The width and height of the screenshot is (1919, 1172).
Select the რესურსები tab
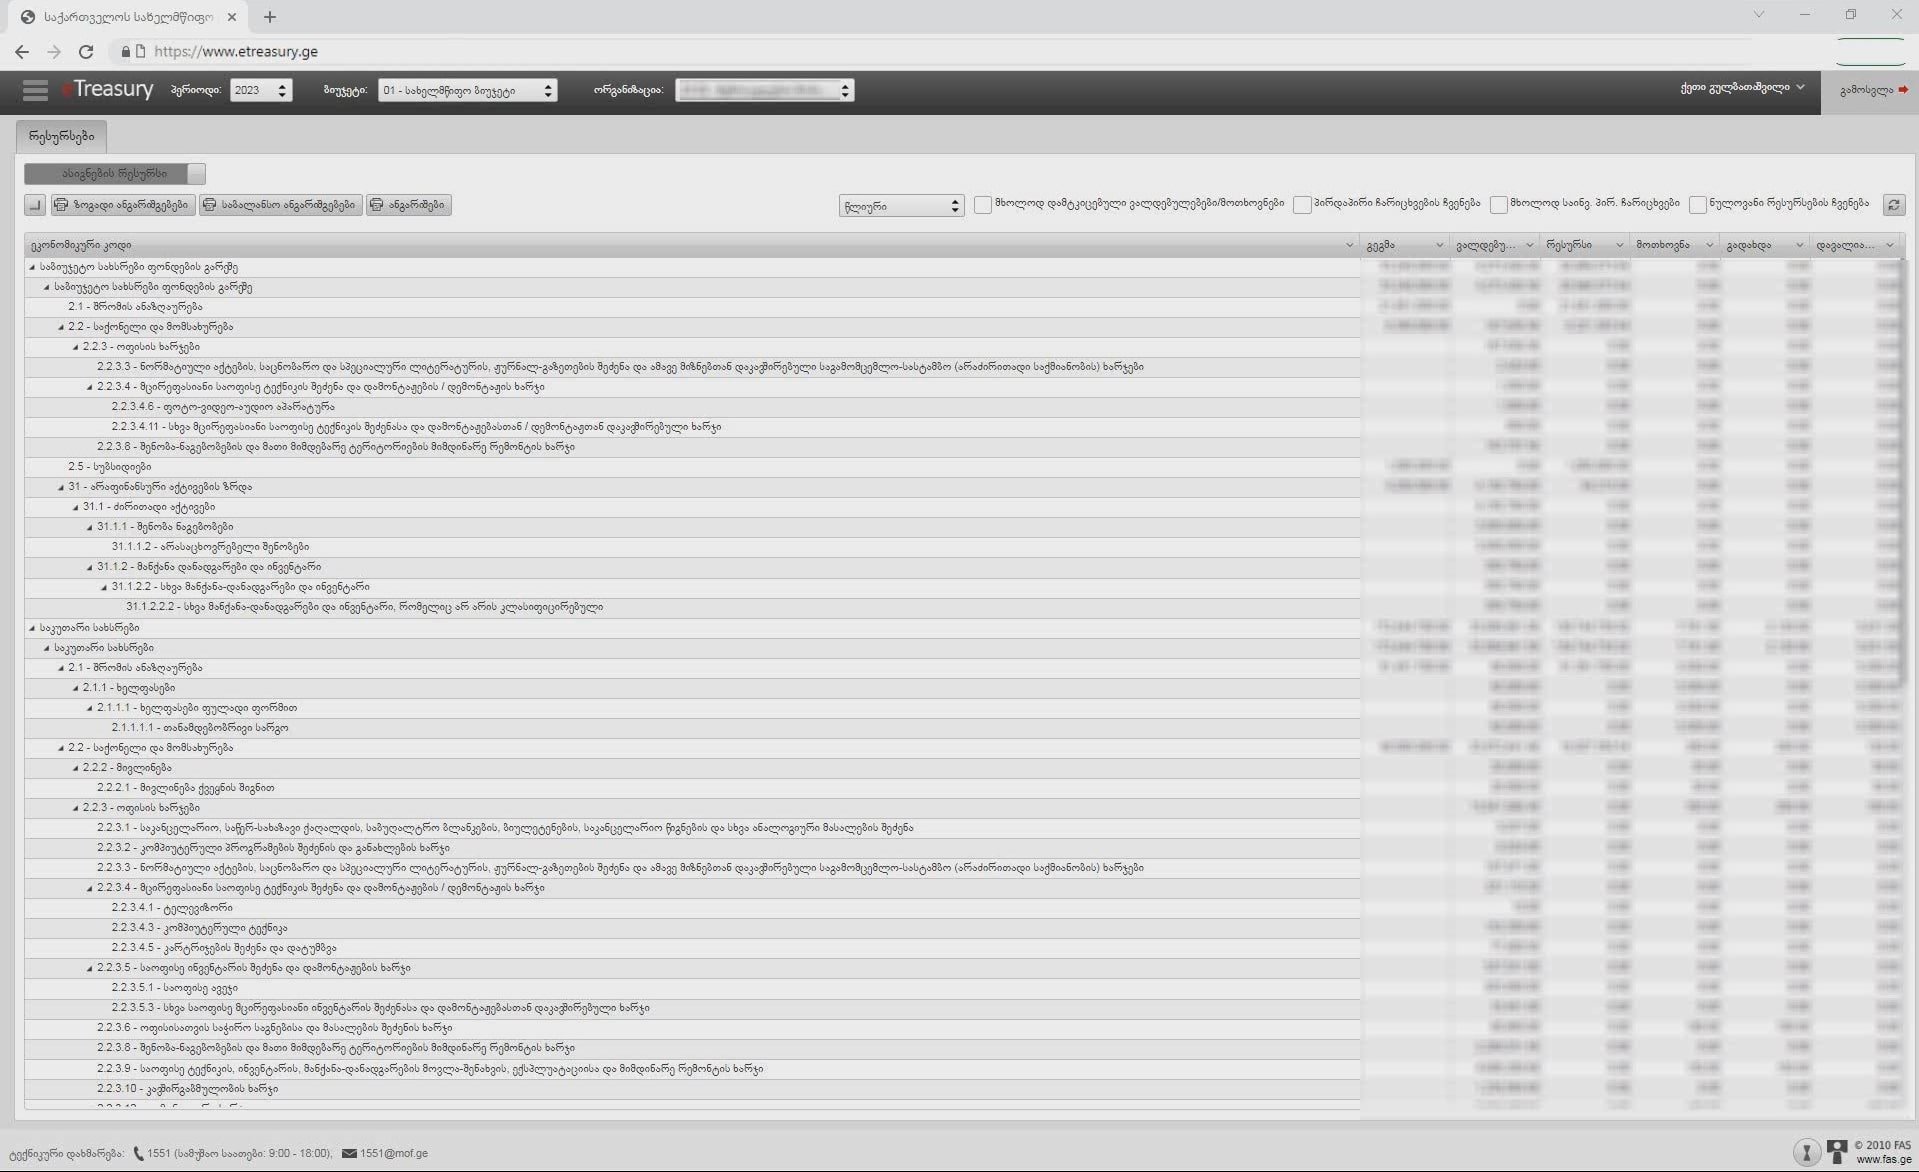(x=62, y=136)
